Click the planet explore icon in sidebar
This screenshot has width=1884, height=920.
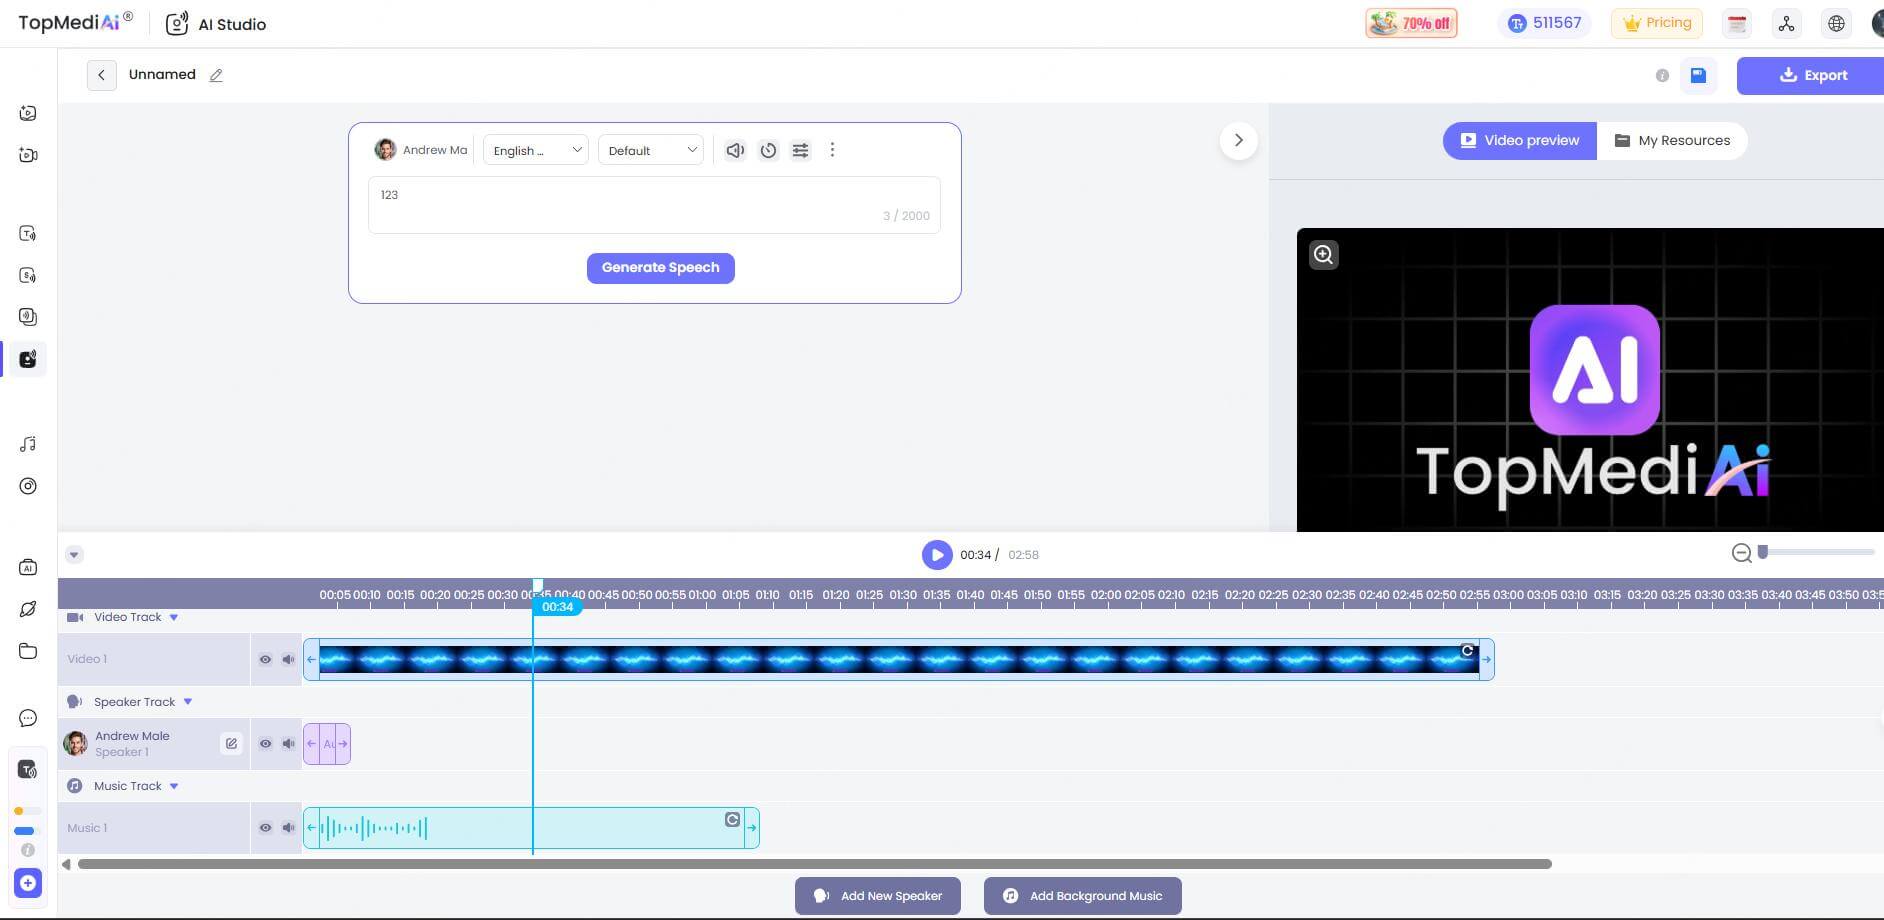(x=28, y=609)
